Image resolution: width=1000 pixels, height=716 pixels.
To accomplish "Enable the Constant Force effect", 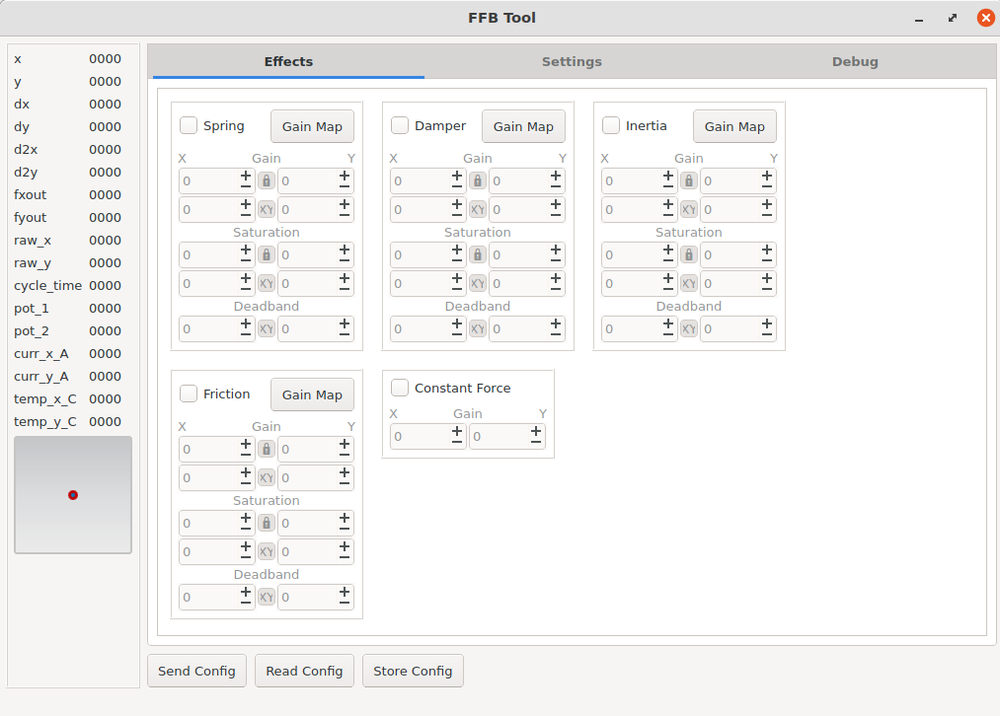I will point(399,388).
